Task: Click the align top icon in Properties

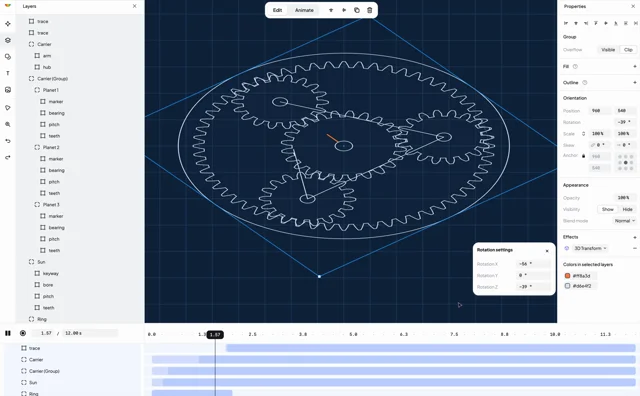Action: pos(596,23)
